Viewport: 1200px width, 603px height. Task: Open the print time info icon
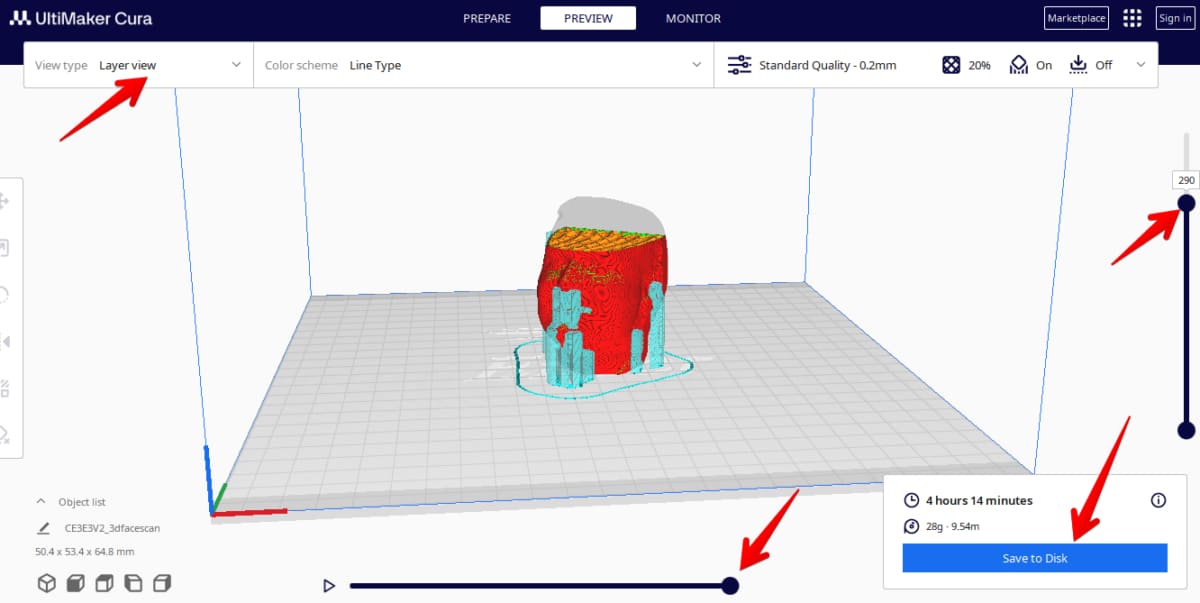[1159, 500]
